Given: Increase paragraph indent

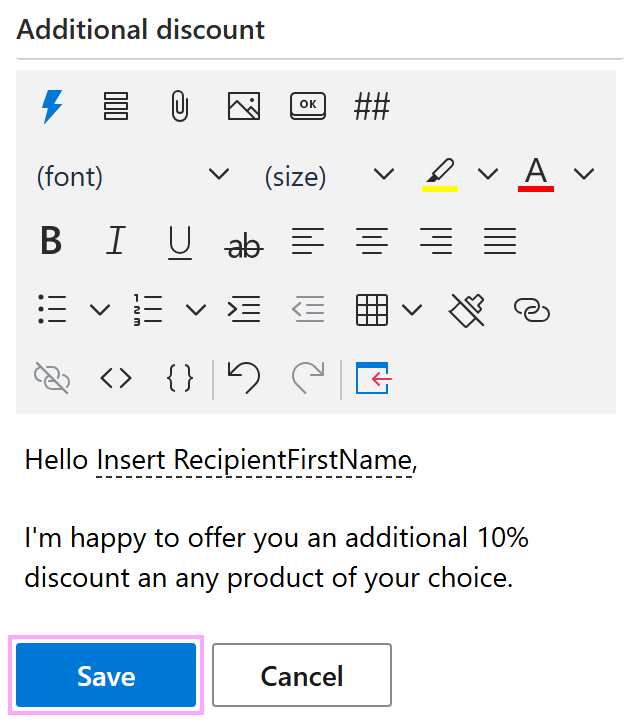Looking at the screenshot, I should point(244,311).
